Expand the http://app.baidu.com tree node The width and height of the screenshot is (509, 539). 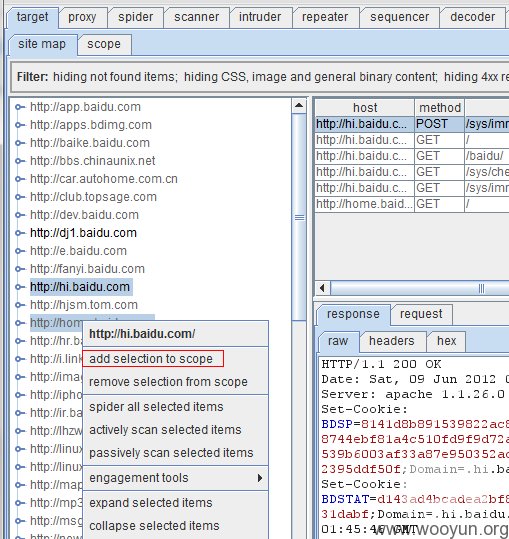[x=20, y=107]
